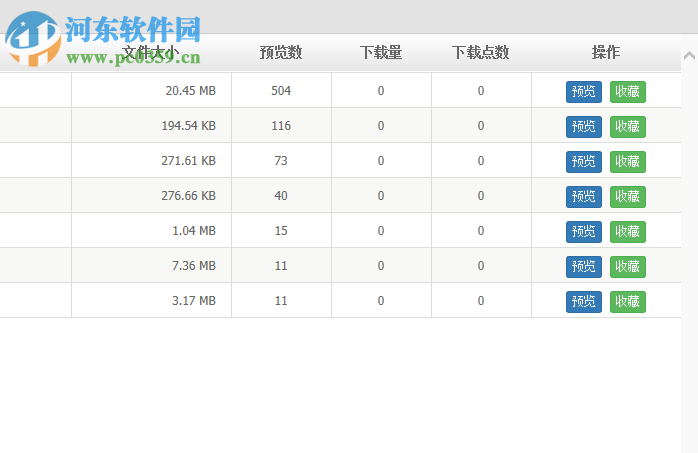This screenshot has width=698, height=453.
Task: Preview the 194.54 KB file
Action: point(584,127)
